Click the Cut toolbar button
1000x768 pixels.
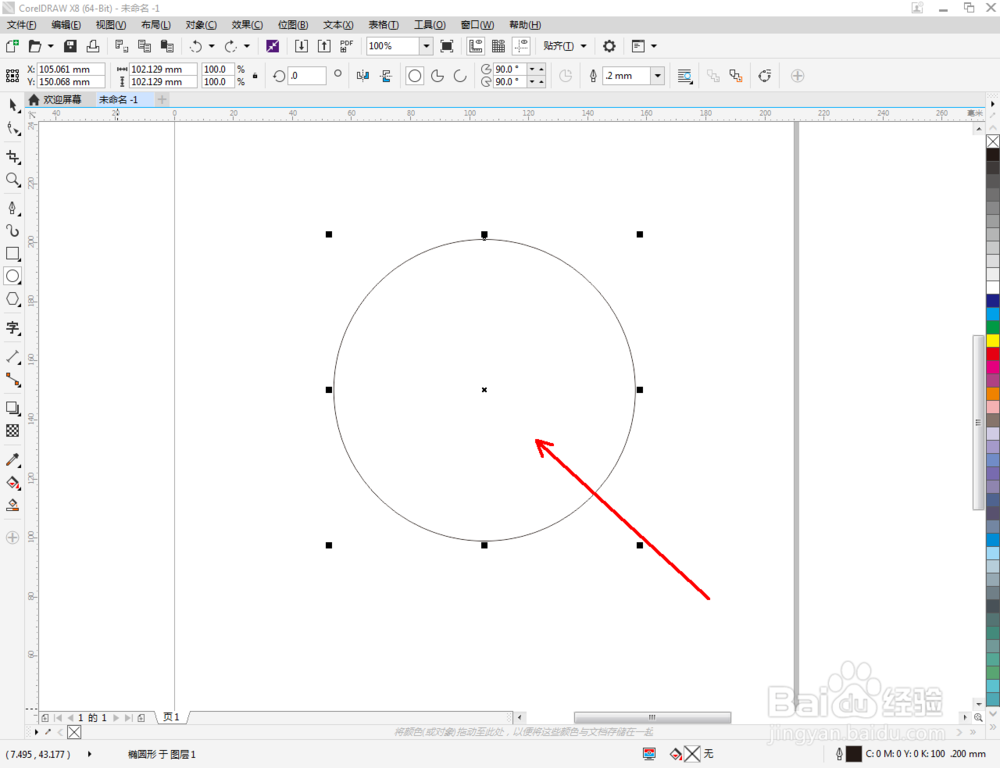click(x=121, y=46)
